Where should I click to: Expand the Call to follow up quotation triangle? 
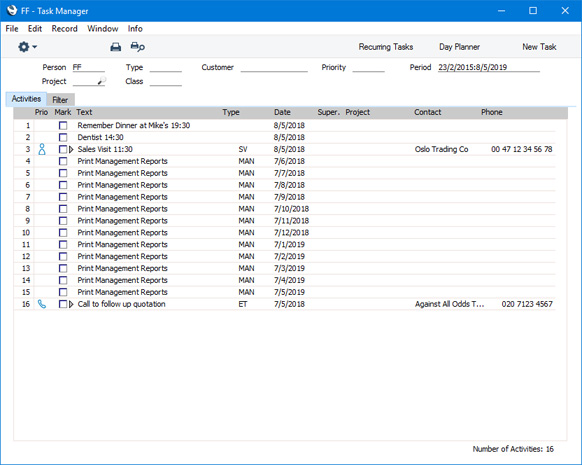[71, 304]
